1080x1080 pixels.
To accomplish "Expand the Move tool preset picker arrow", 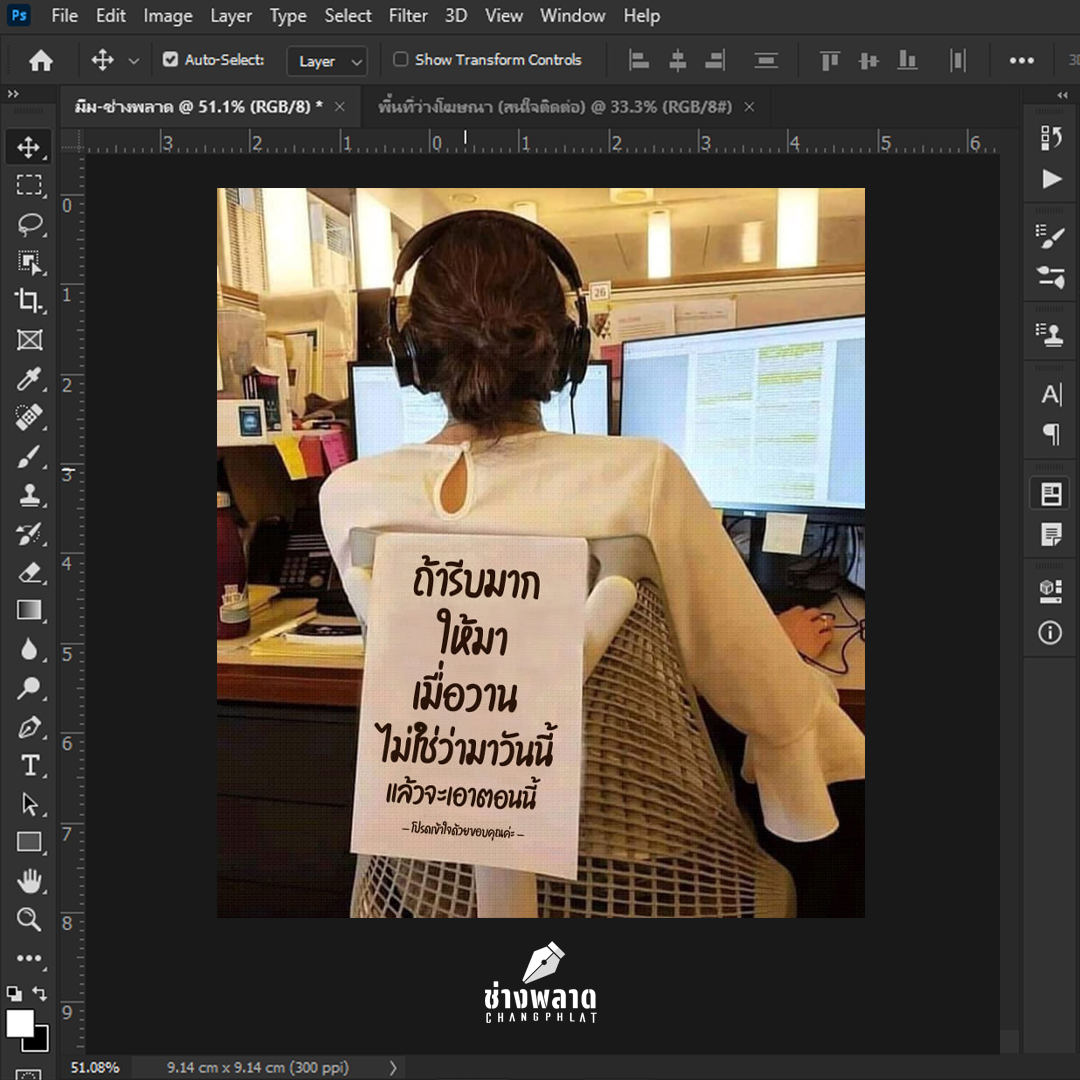I will pyautogui.click(x=134, y=61).
